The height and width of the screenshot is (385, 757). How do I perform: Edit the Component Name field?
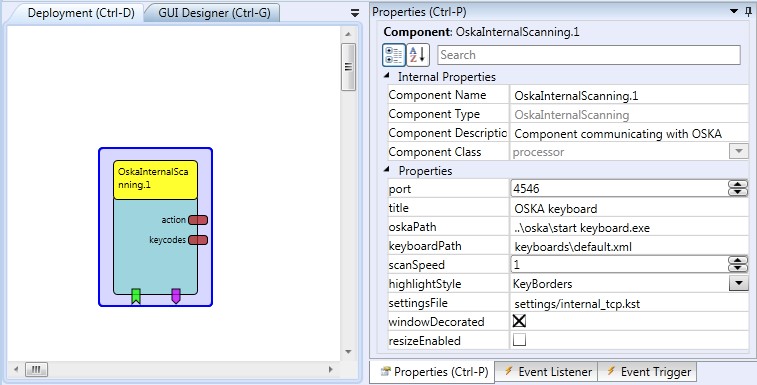[x=629, y=95]
